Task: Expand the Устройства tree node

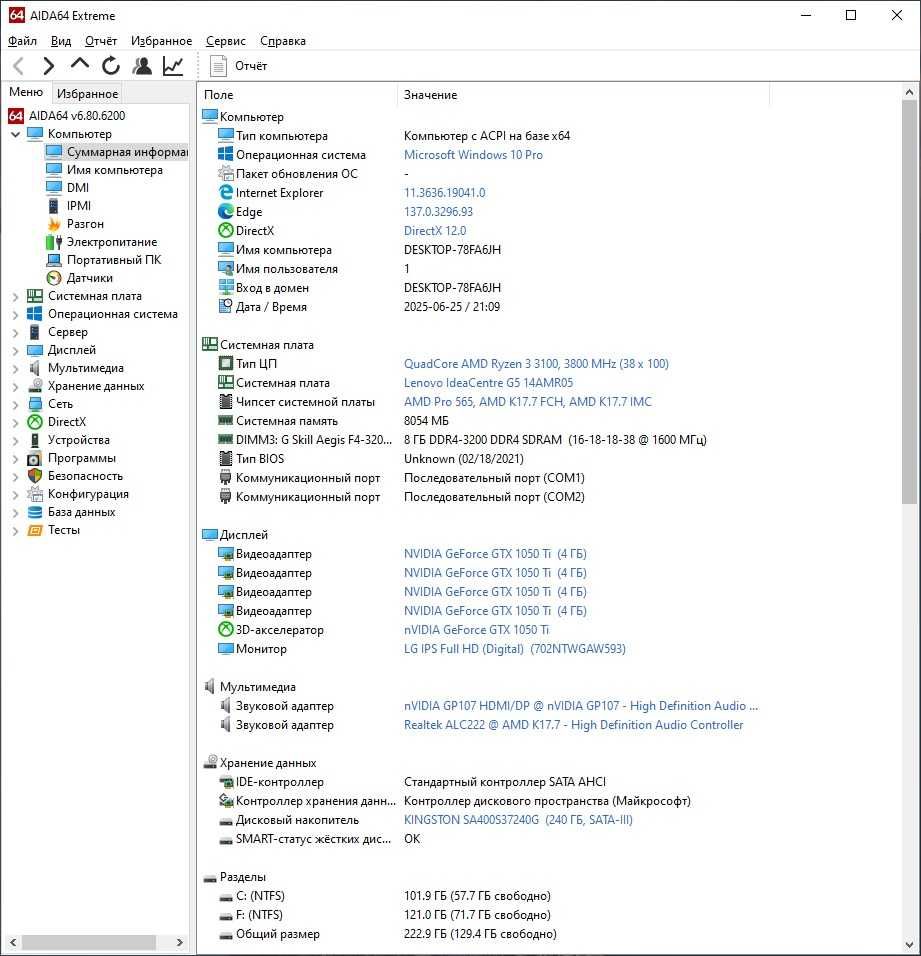Action: click(16, 441)
